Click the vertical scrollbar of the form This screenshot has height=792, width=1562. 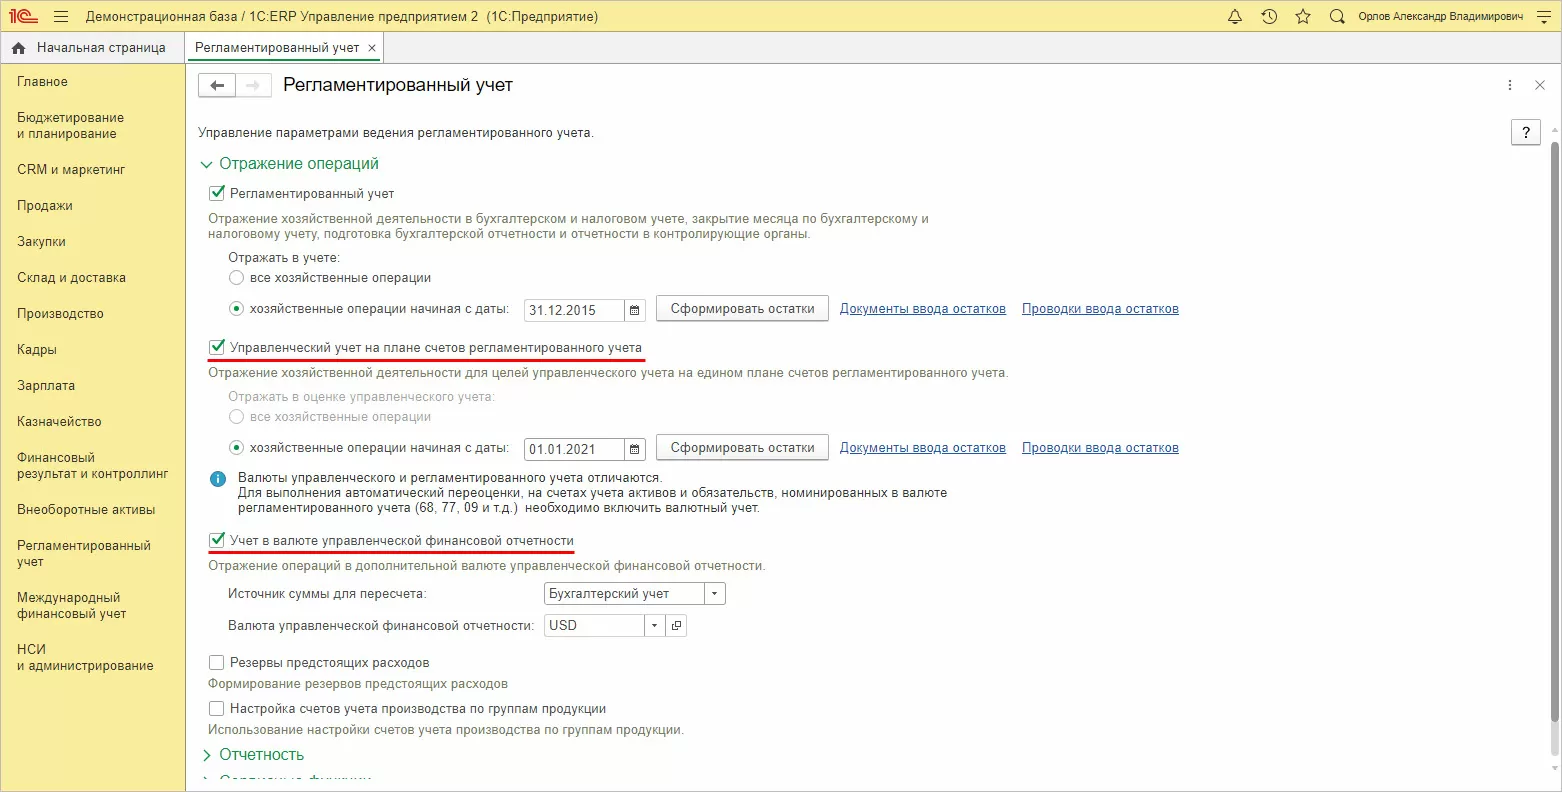[x=1554, y=430]
